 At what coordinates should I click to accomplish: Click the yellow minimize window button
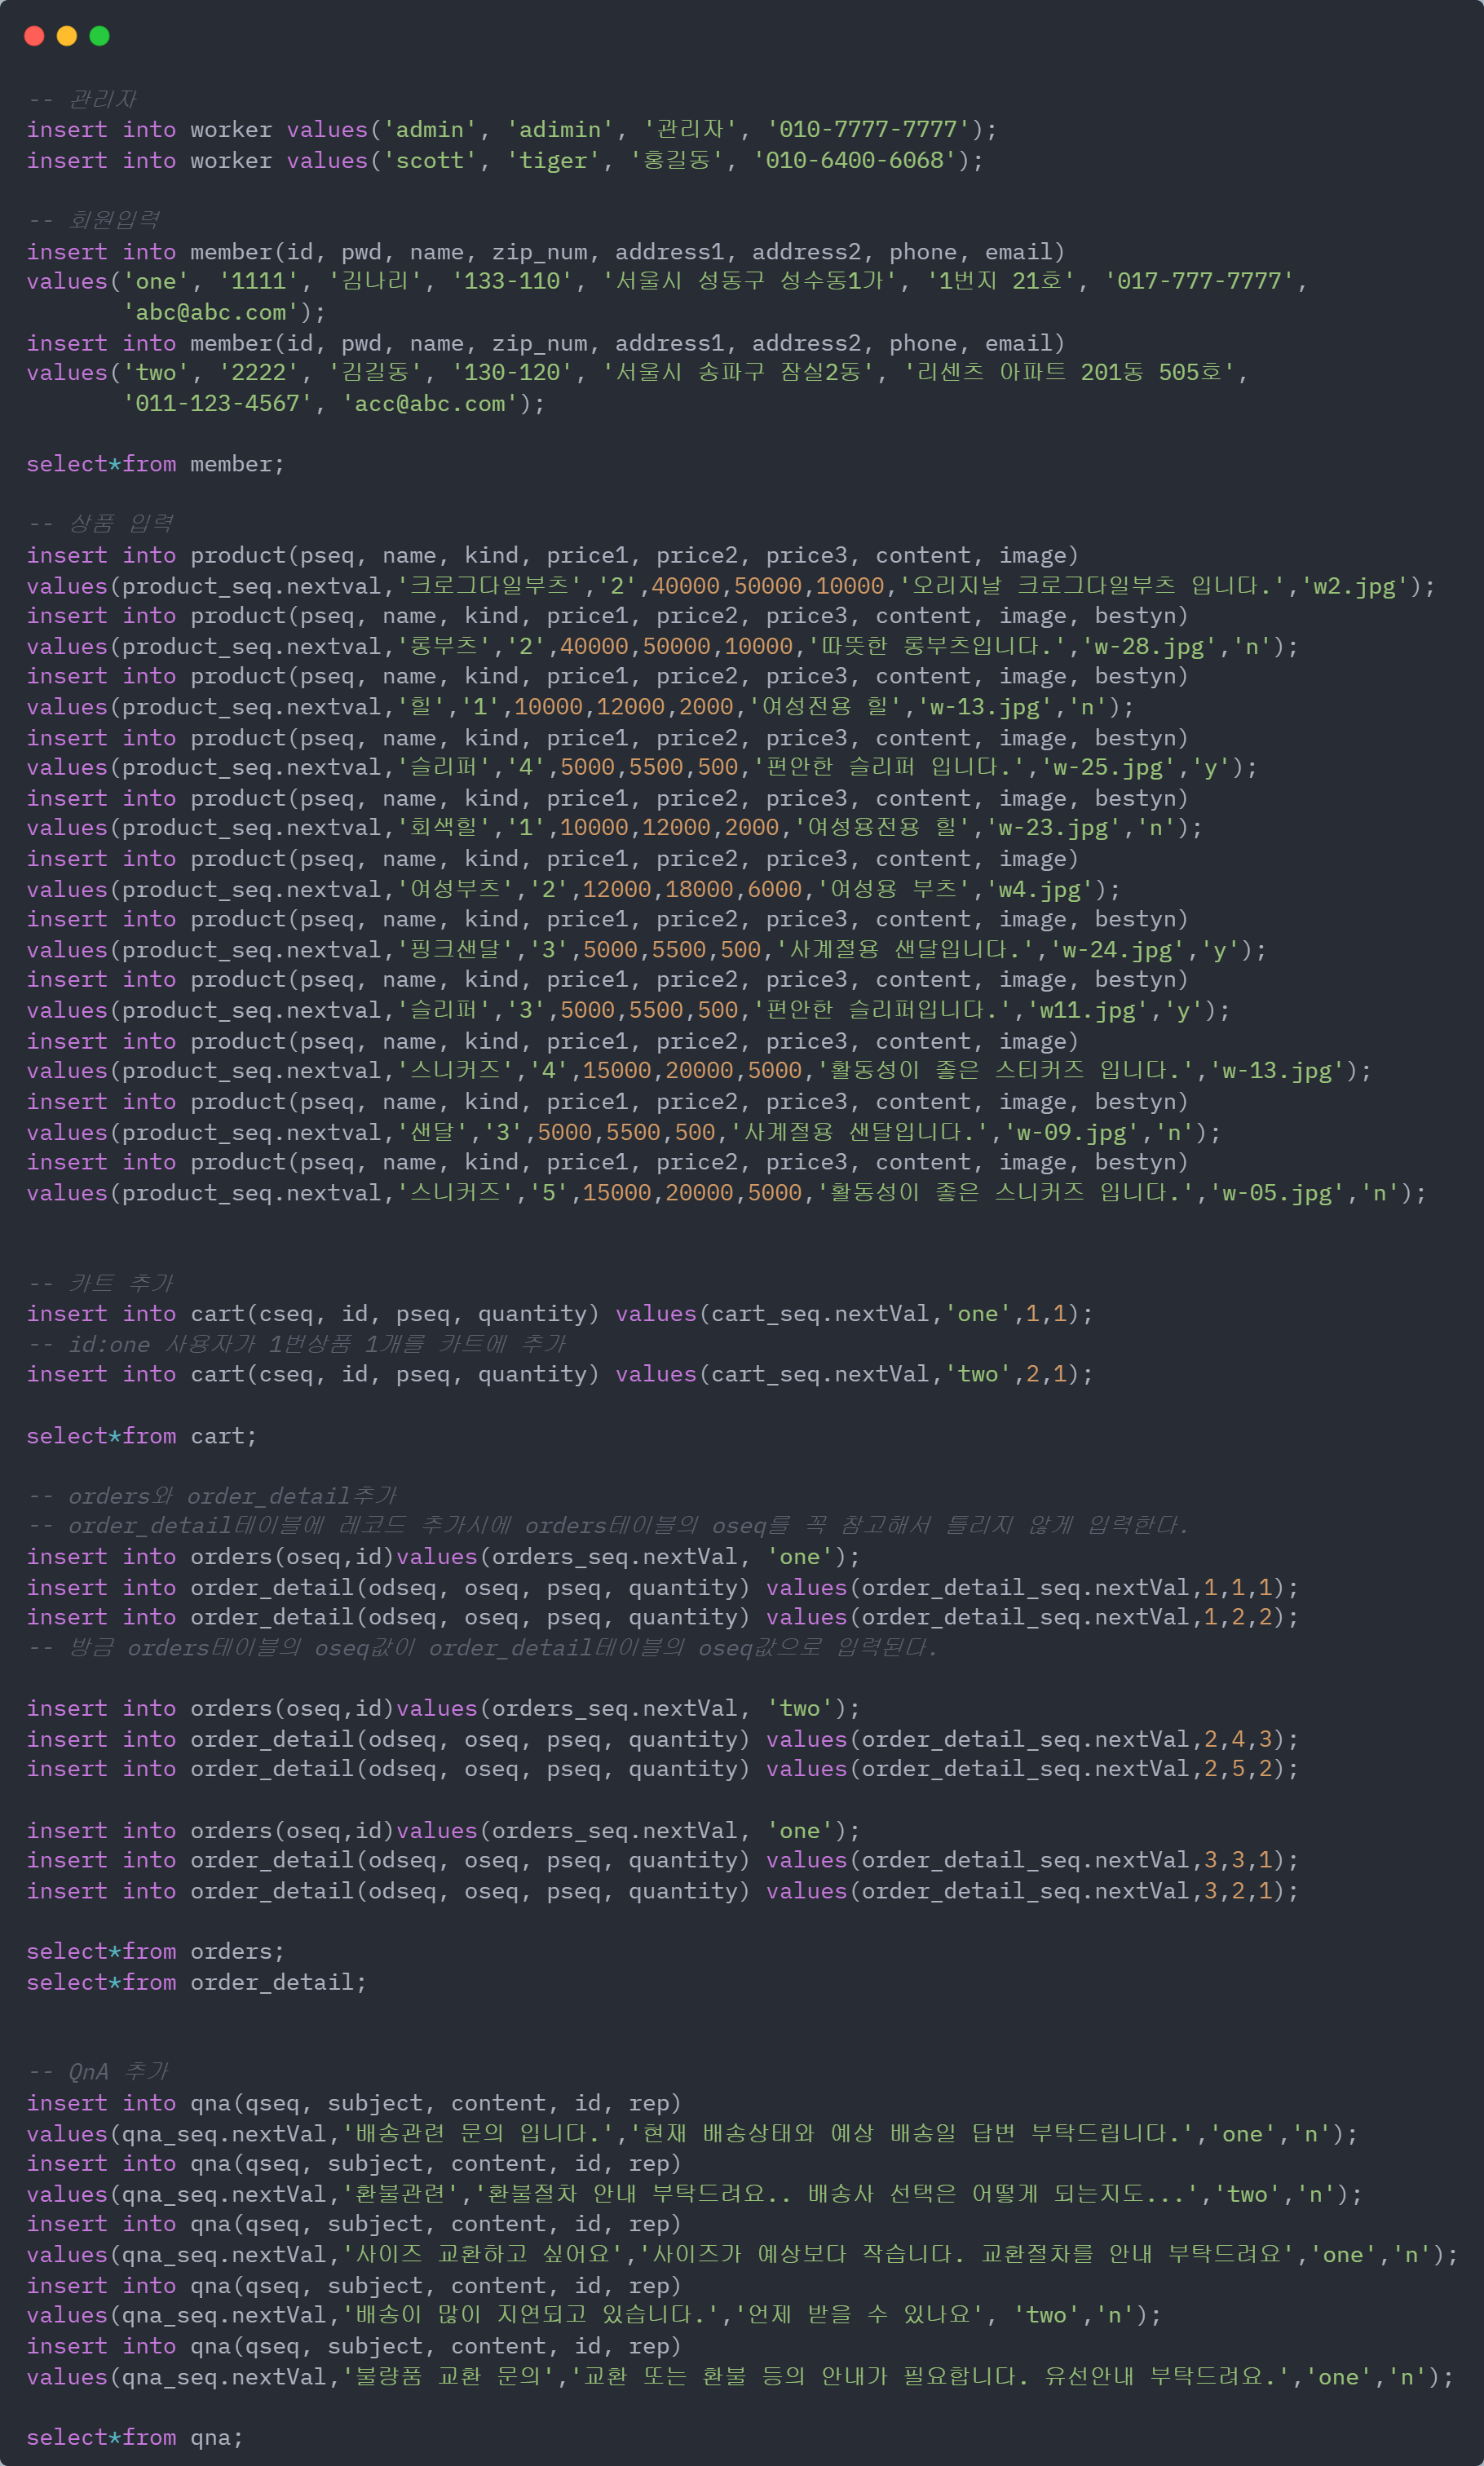pyautogui.click(x=67, y=36)
